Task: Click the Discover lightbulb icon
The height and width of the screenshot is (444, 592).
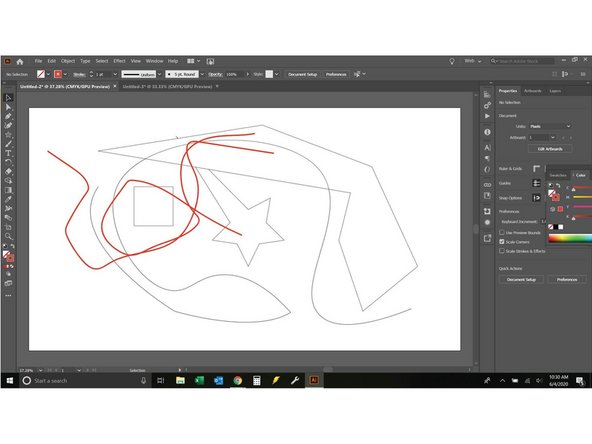Action: coord(452,61)
